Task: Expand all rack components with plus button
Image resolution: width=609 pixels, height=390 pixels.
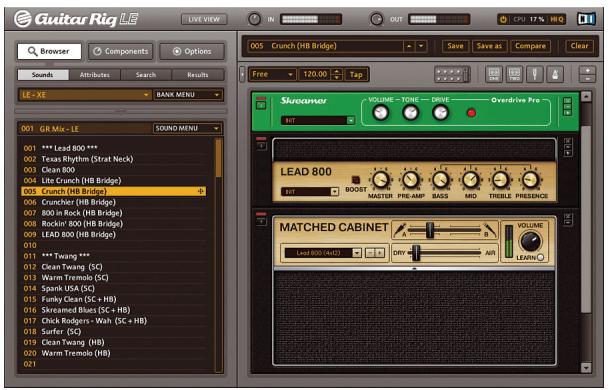Action: click(x=587, y=70)
